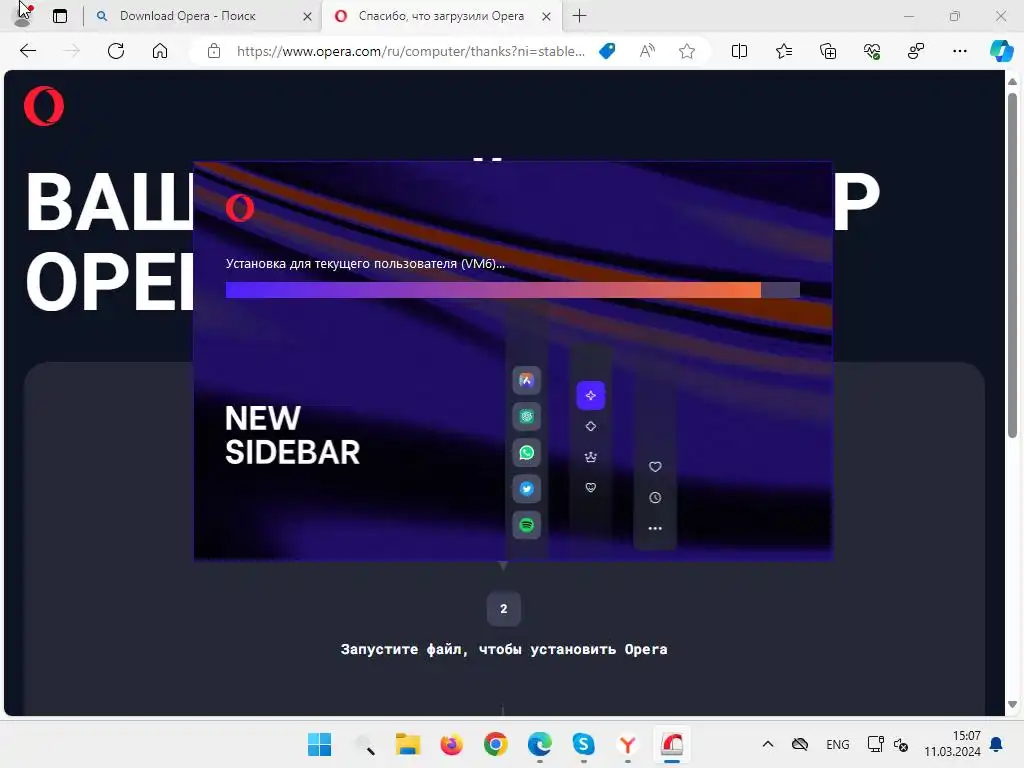This screenshot has width=1024, height=768.
Task: Open volume muted tray icon
Action: point(901,744)
